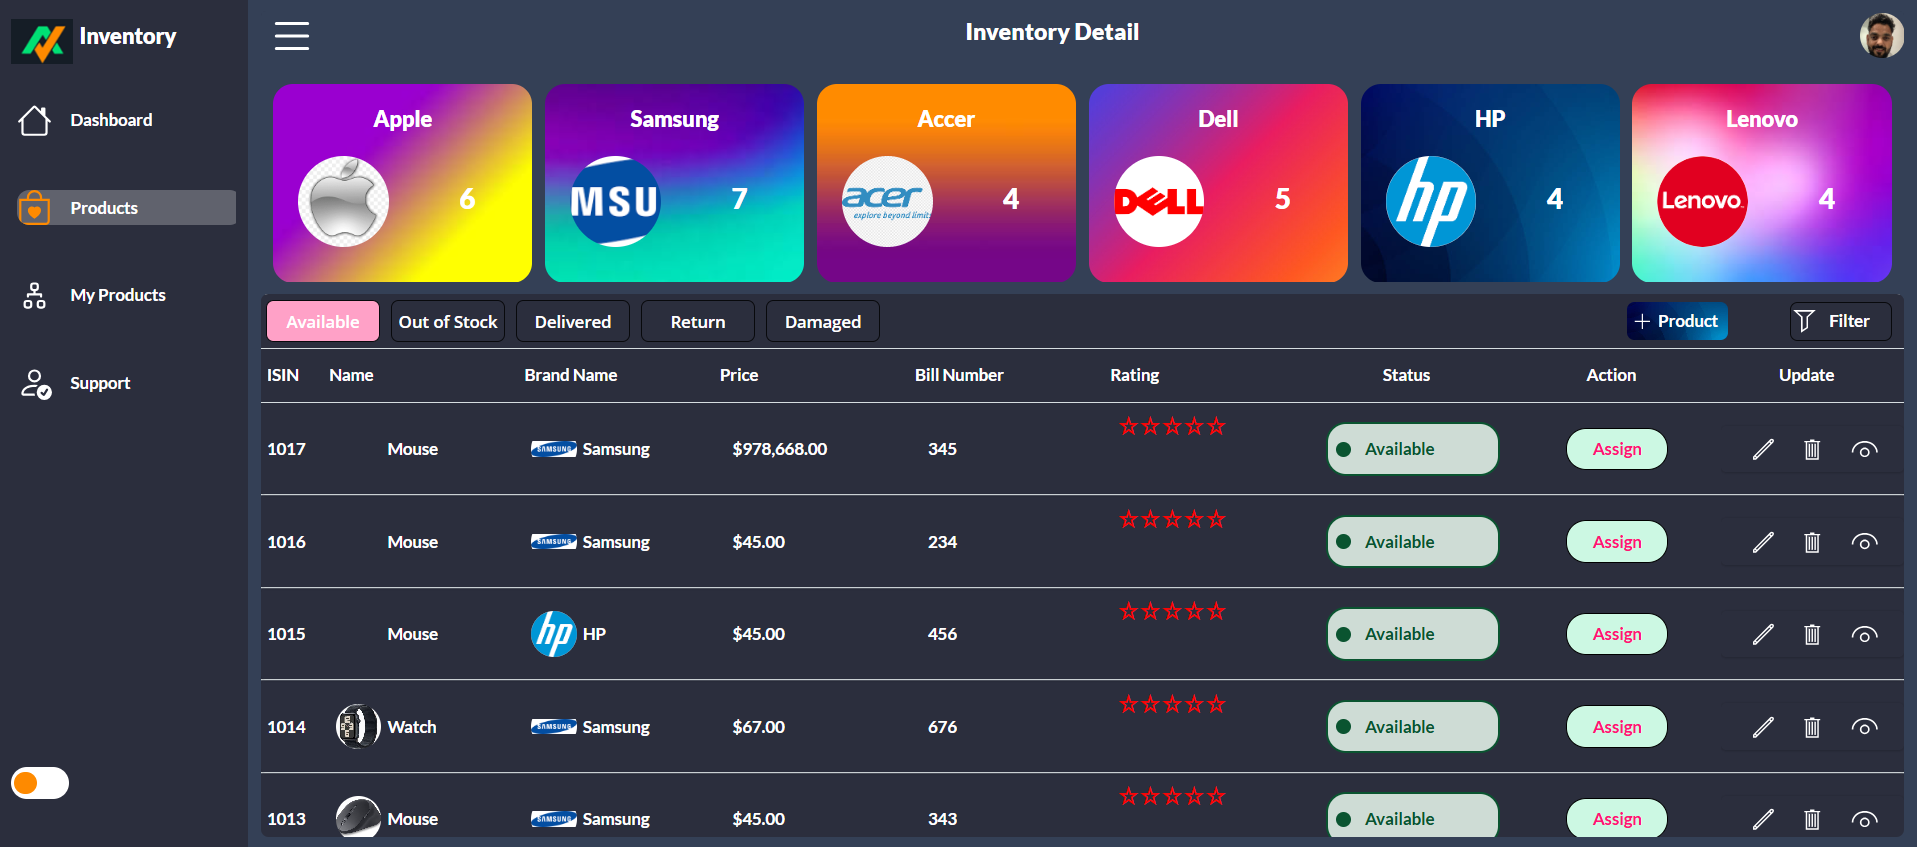Click the hamburger menu icon

point(291,36)
